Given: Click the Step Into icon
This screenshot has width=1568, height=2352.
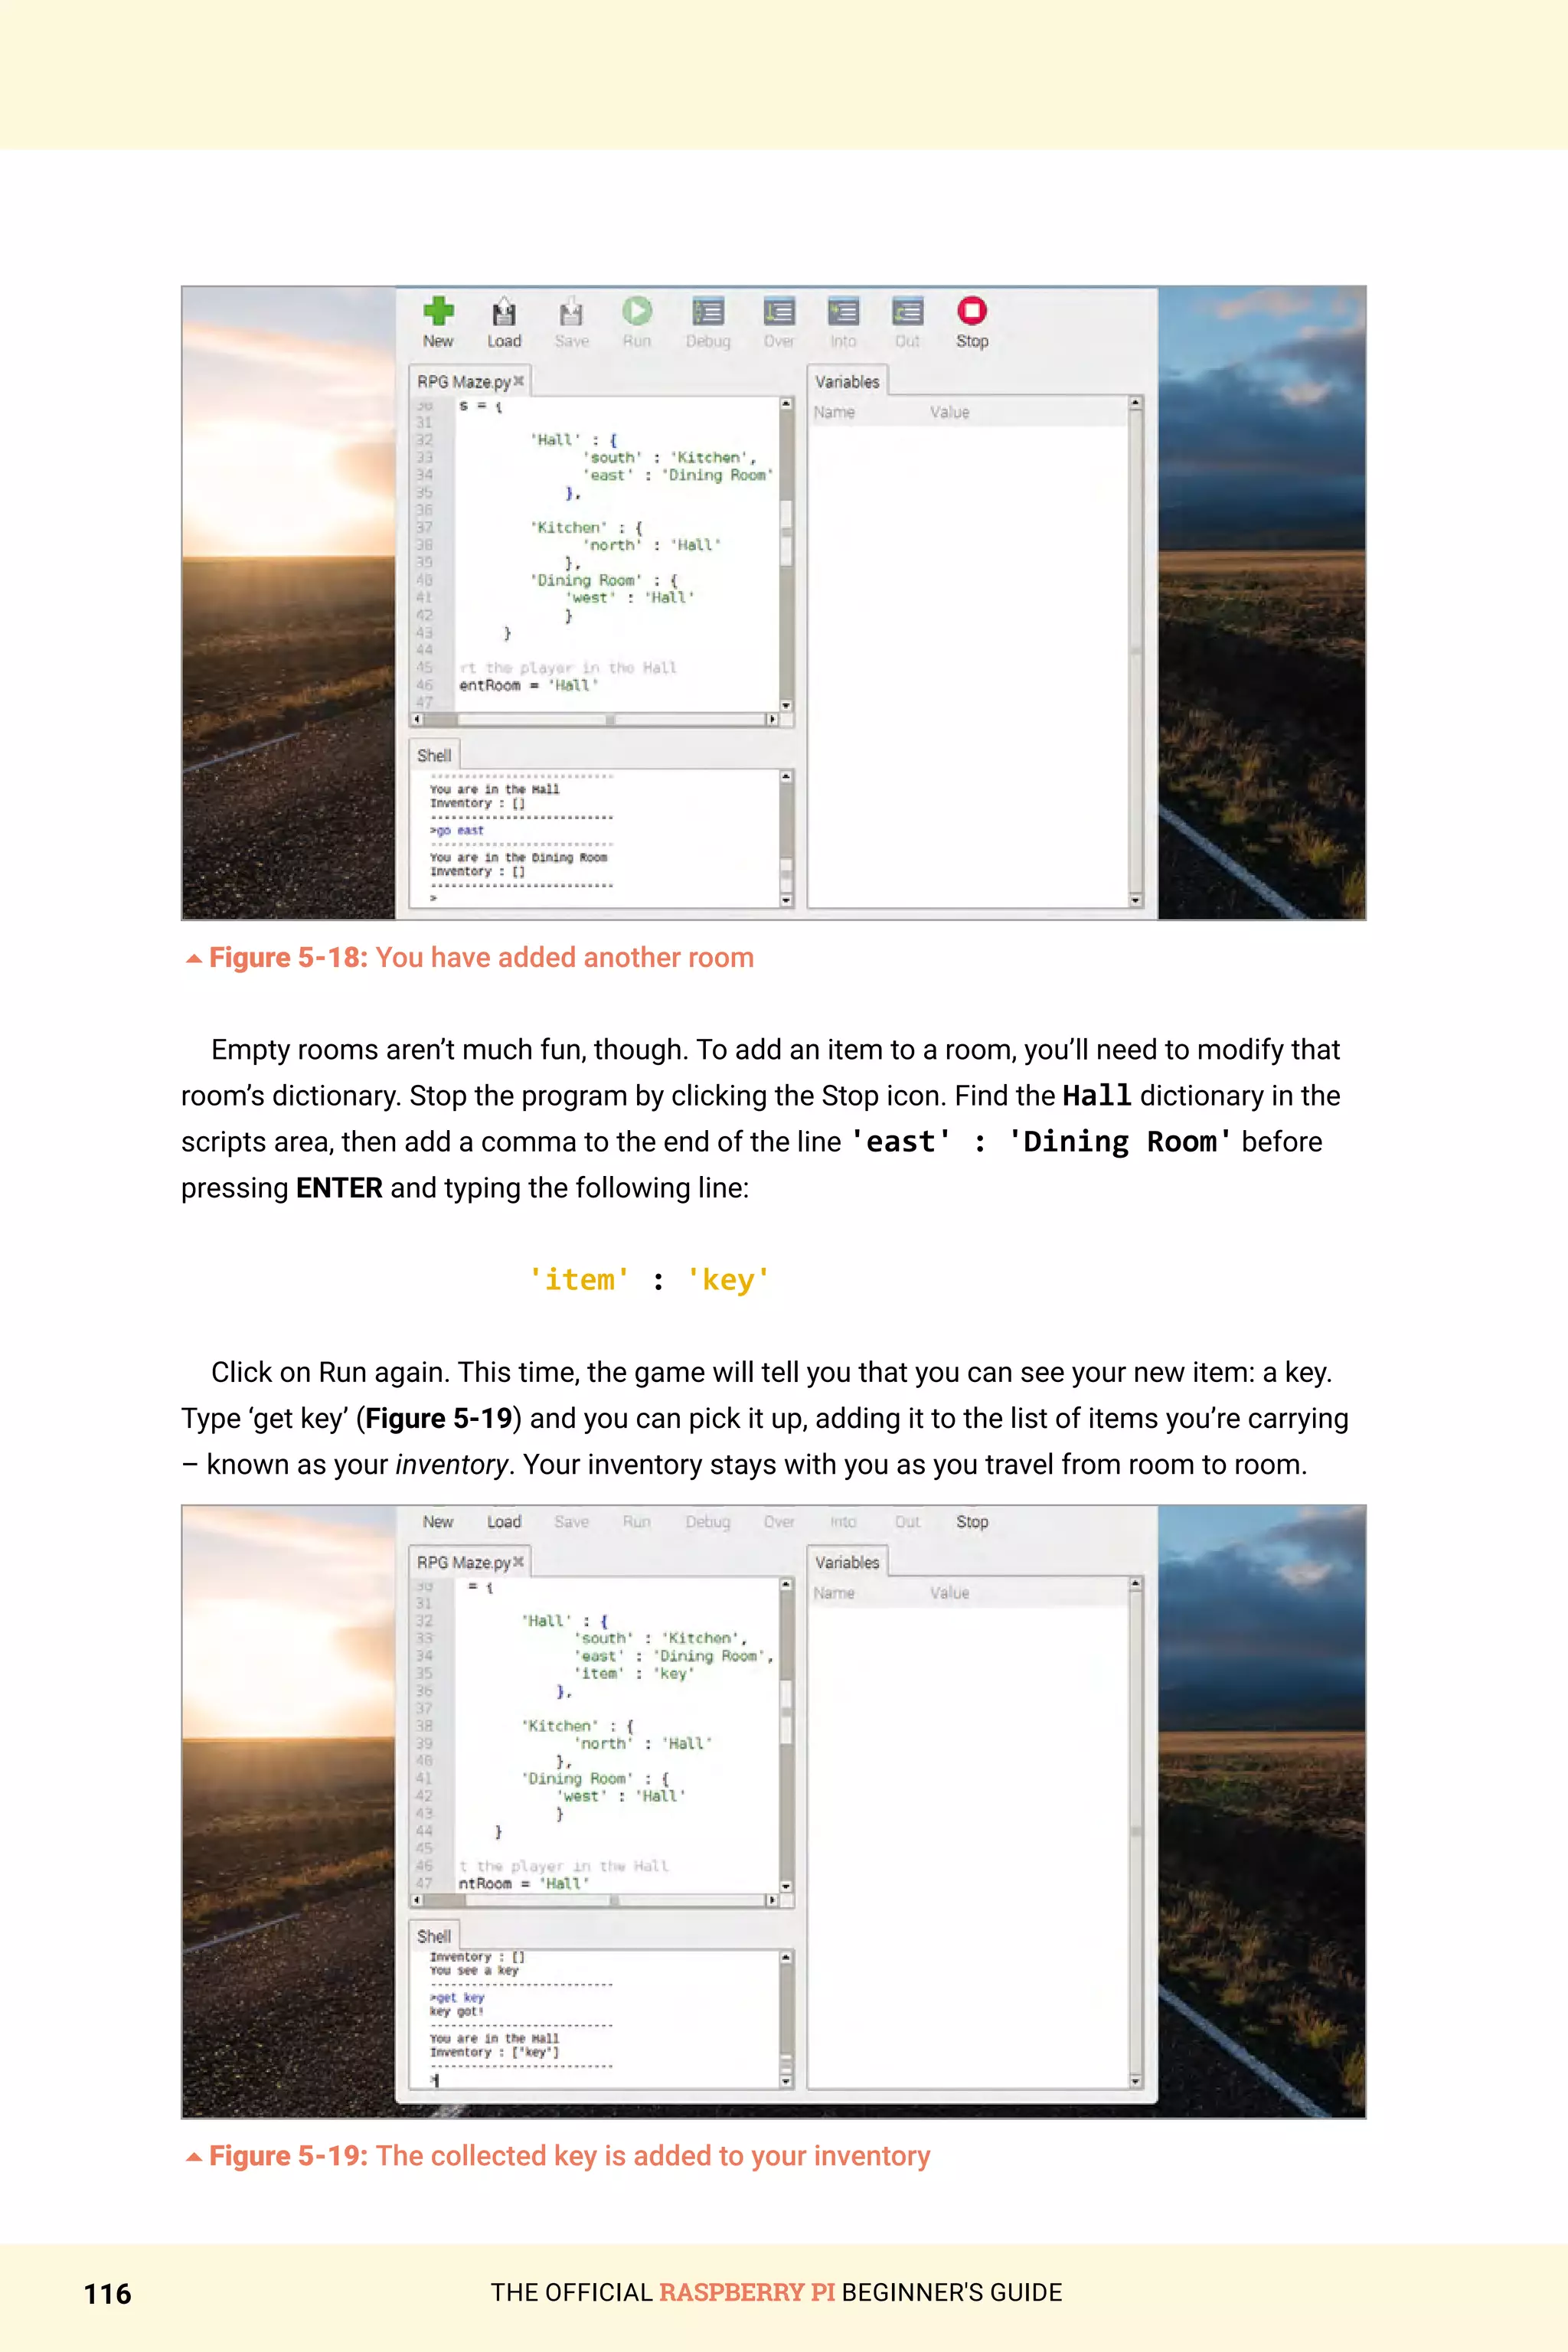Looking at the screenshot, I should coord(843,312).
